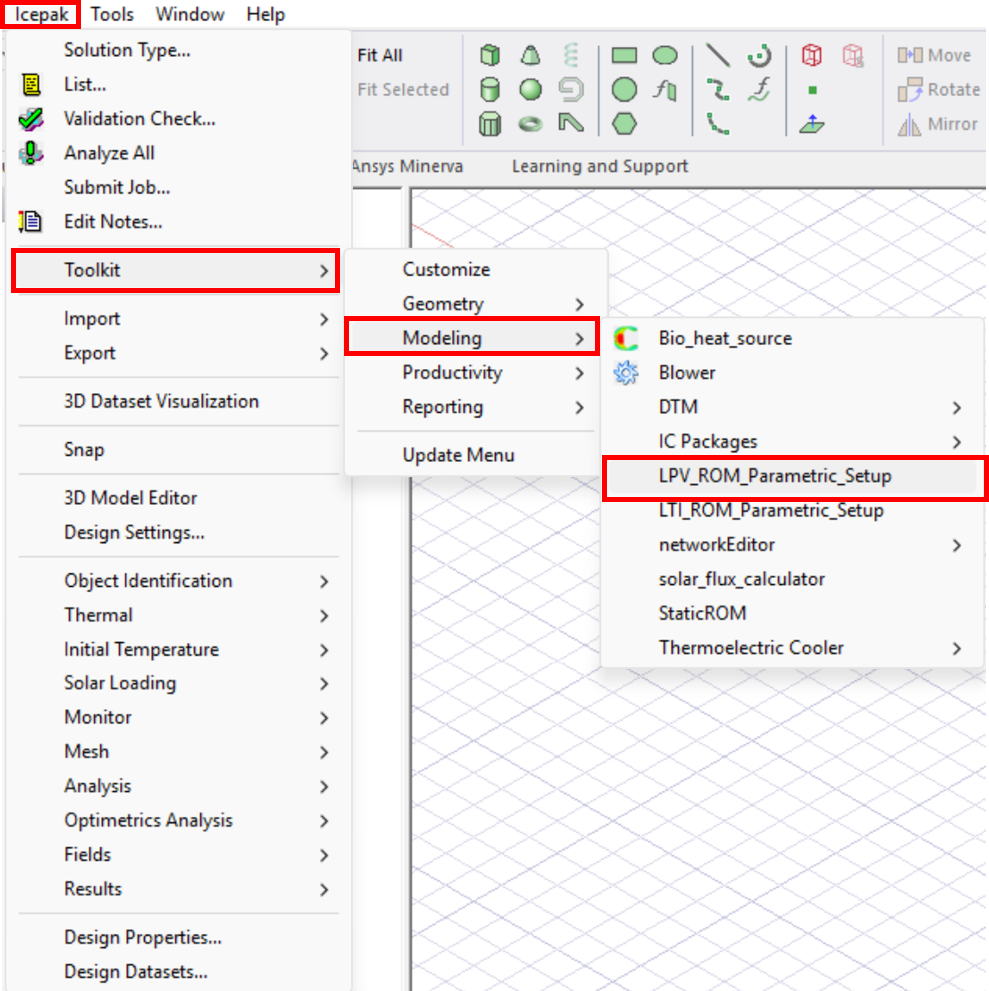The image size is (989, 991).
Task: Select LTI_ROM_Parametric_Setup entry
Action: click(792, 511)
